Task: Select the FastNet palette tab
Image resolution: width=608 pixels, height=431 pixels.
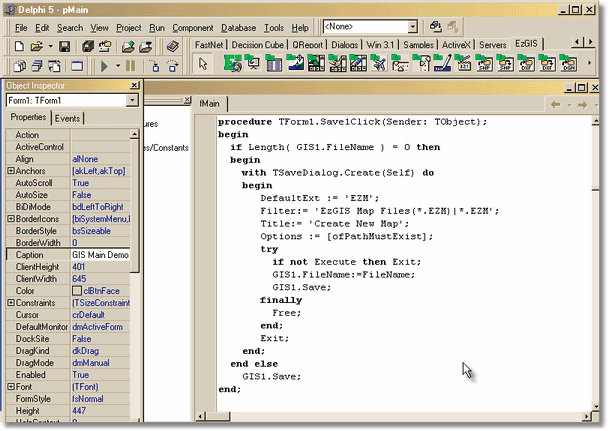Action: [209, 45]
